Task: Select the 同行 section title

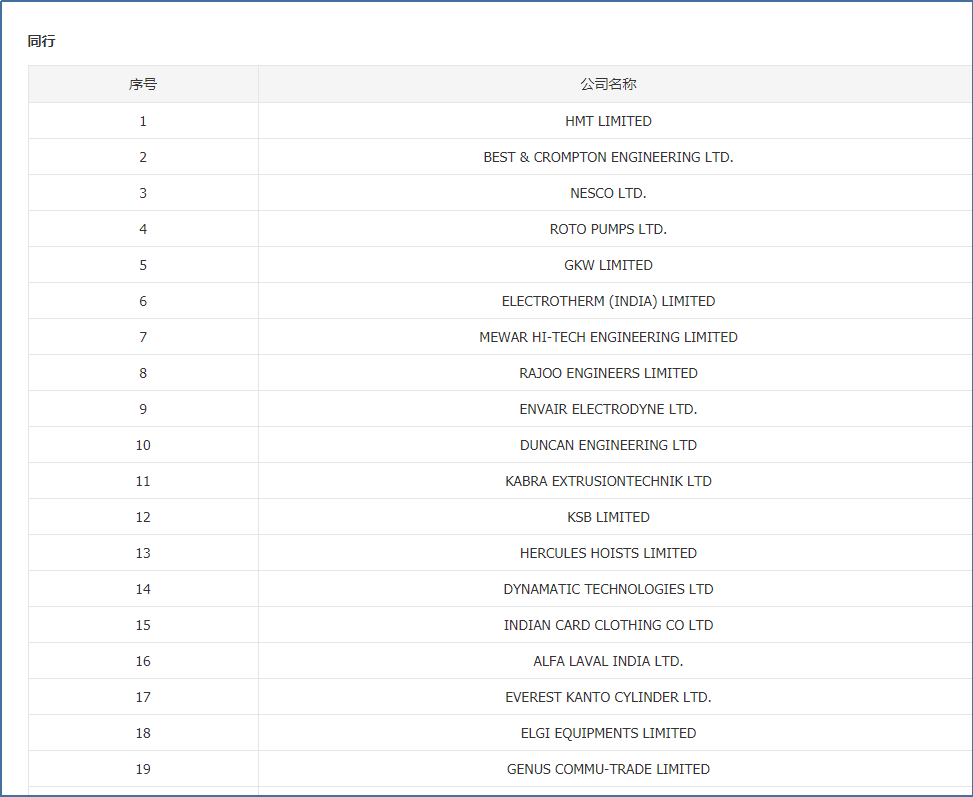Action: click(x=42, y=41)
